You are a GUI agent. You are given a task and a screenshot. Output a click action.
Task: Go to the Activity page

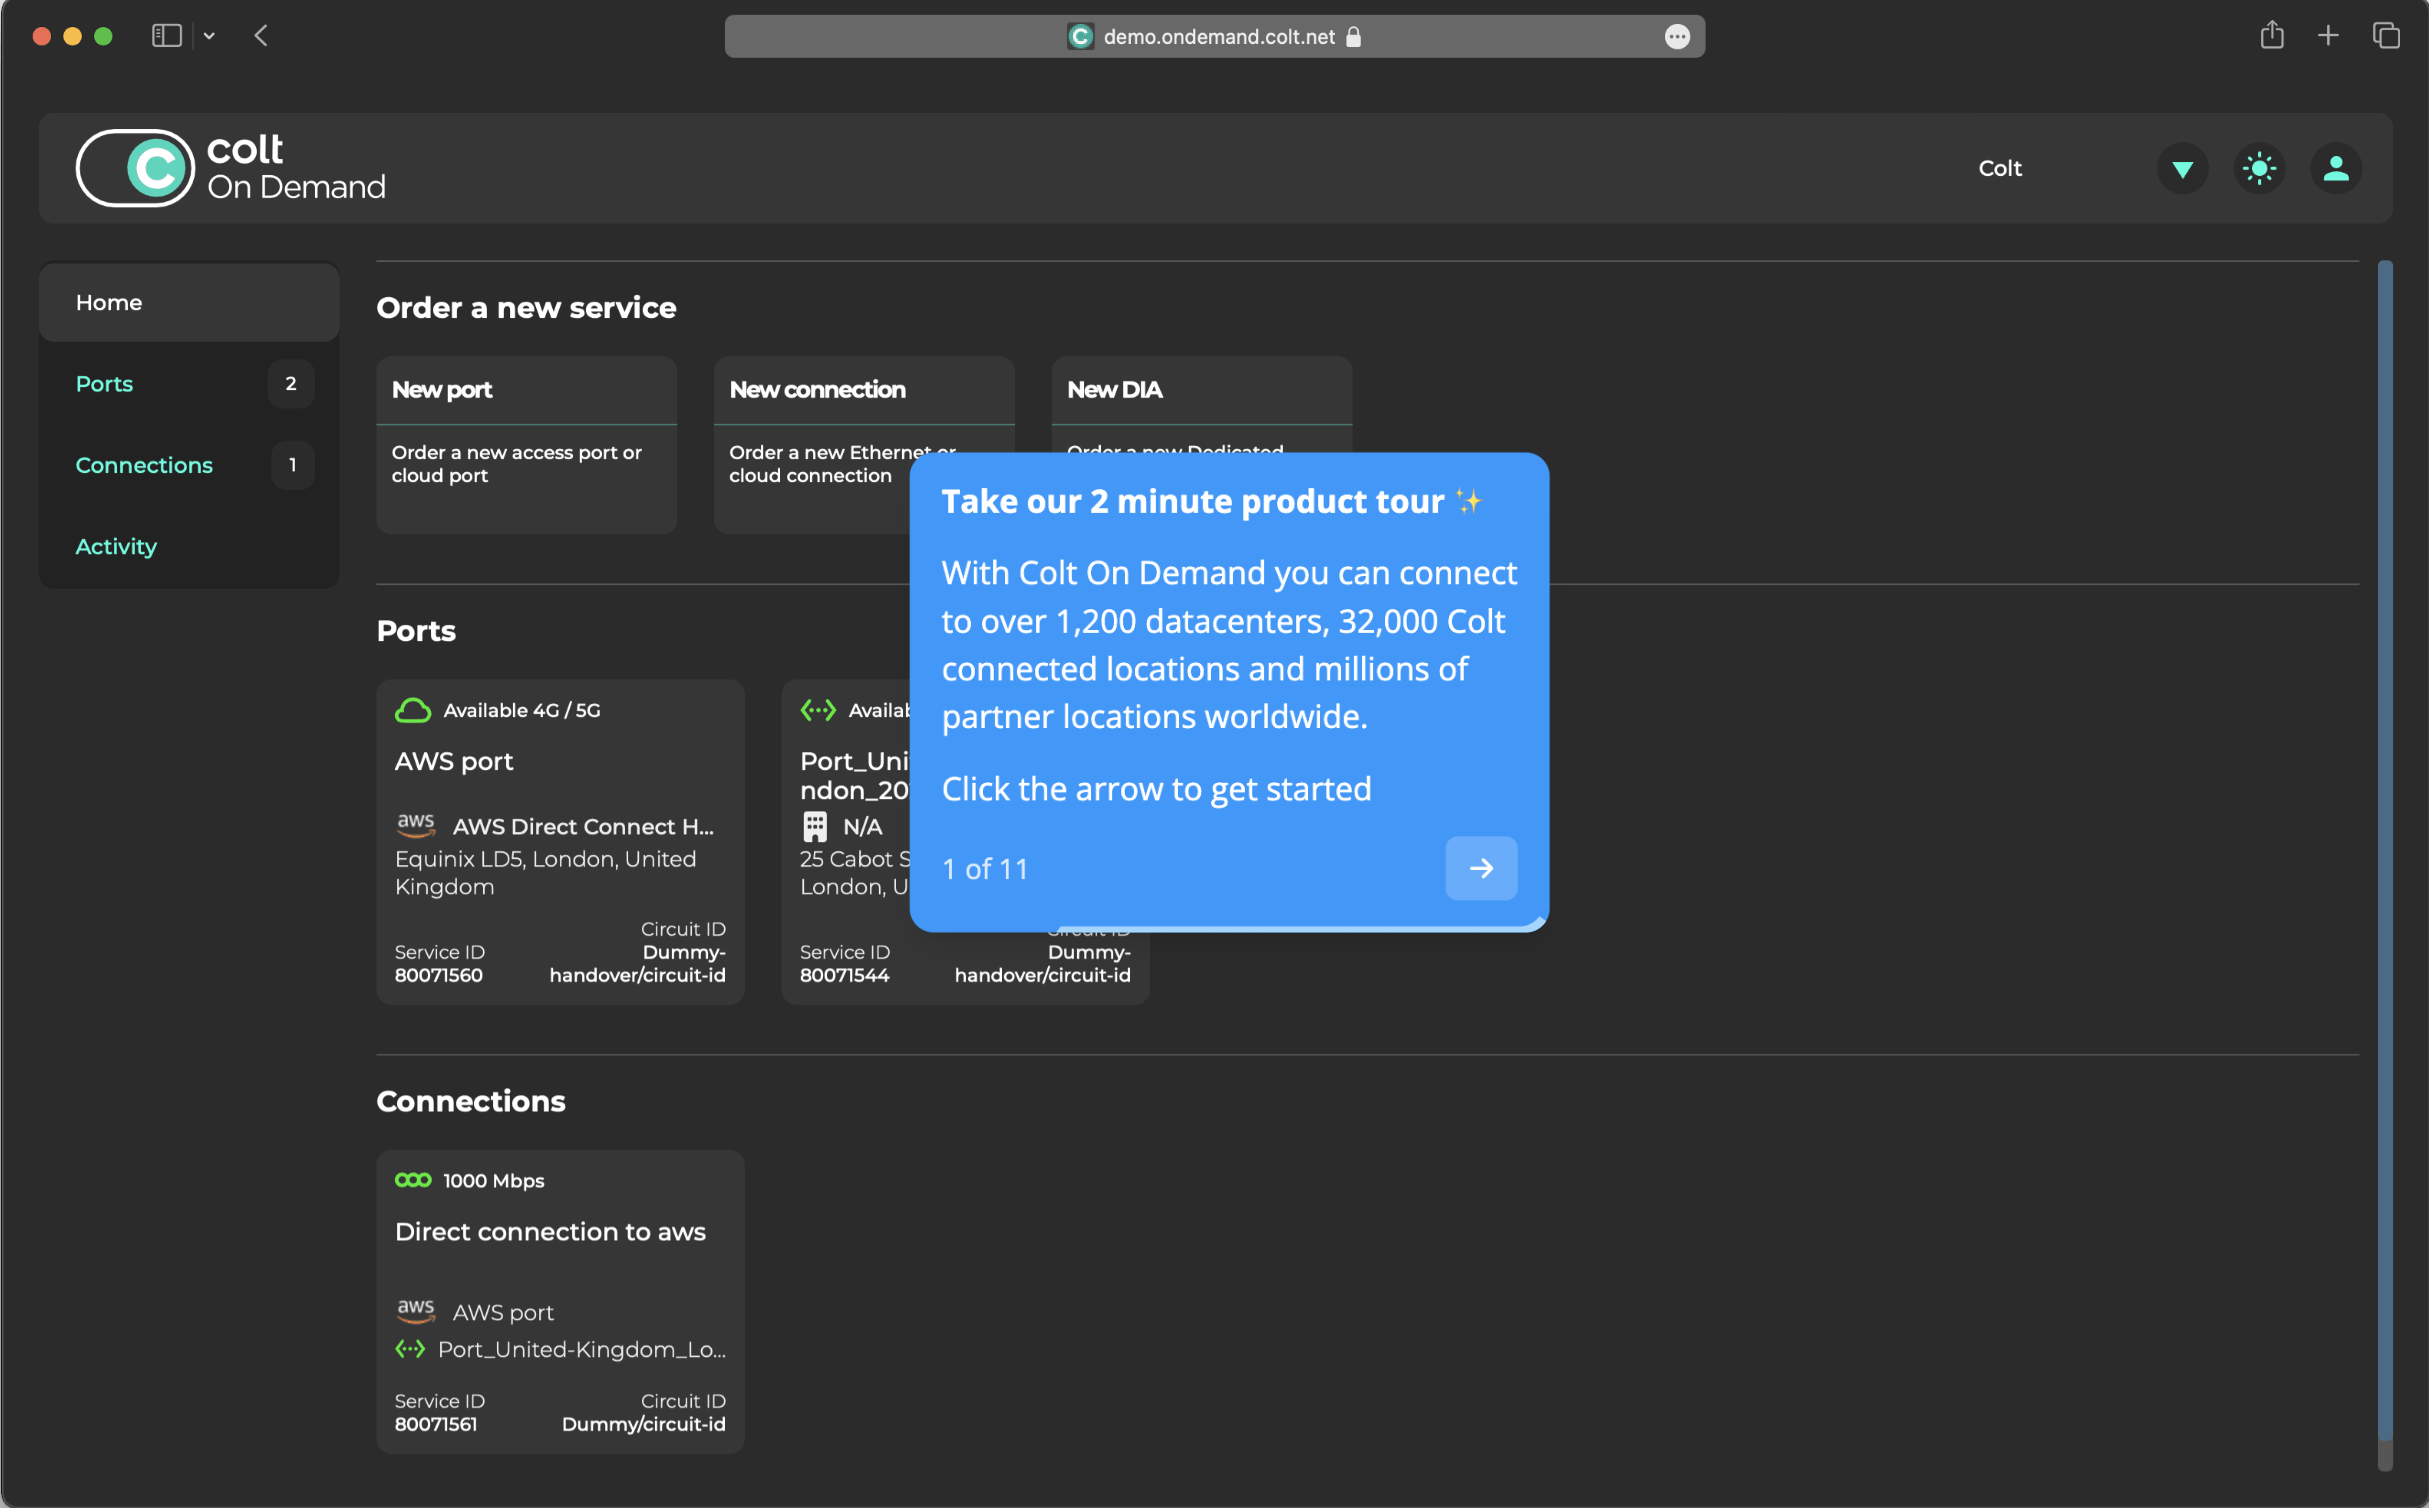(x=116, y=546)
